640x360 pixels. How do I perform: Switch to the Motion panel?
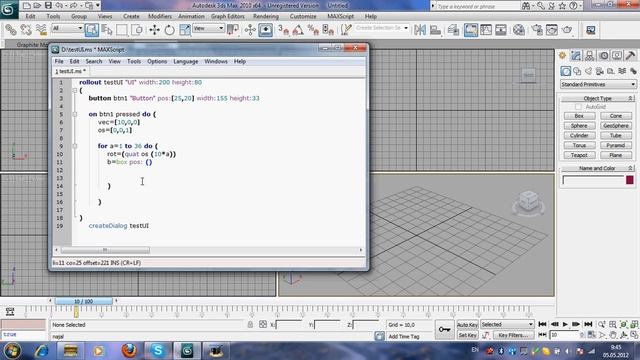pyautogui.click(x=604, y=56)
